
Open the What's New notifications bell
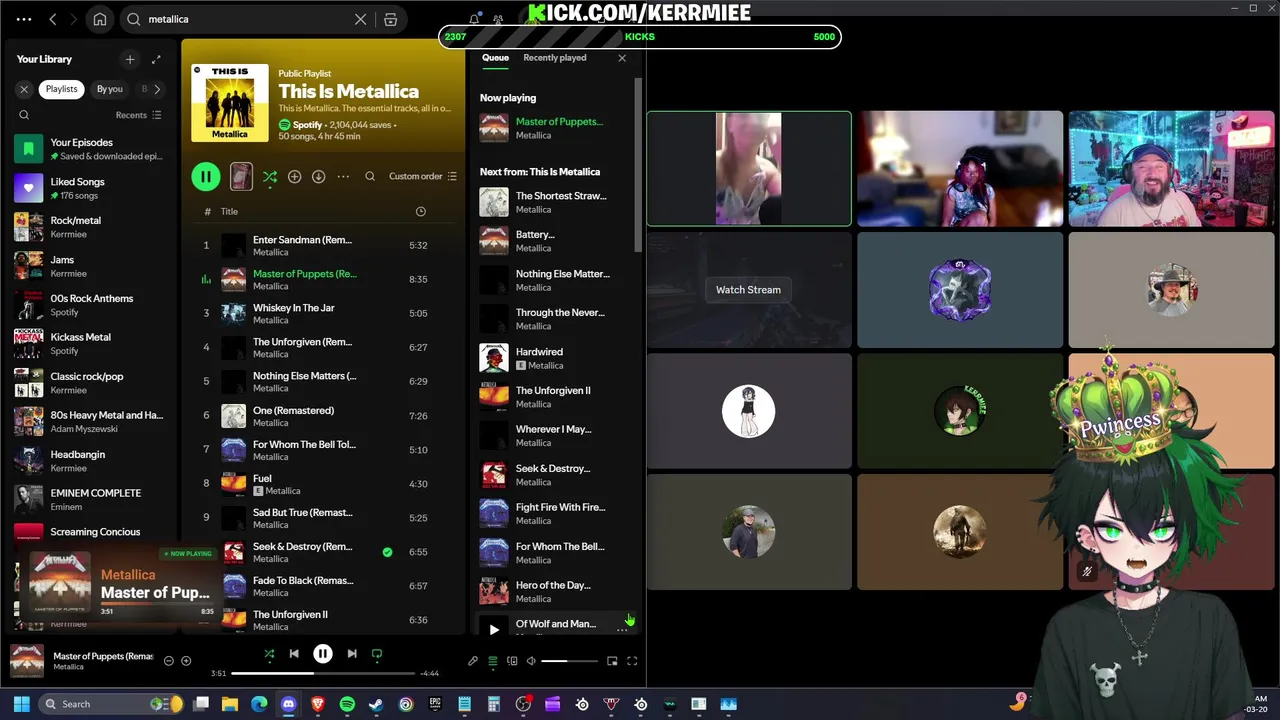[474, 19]
